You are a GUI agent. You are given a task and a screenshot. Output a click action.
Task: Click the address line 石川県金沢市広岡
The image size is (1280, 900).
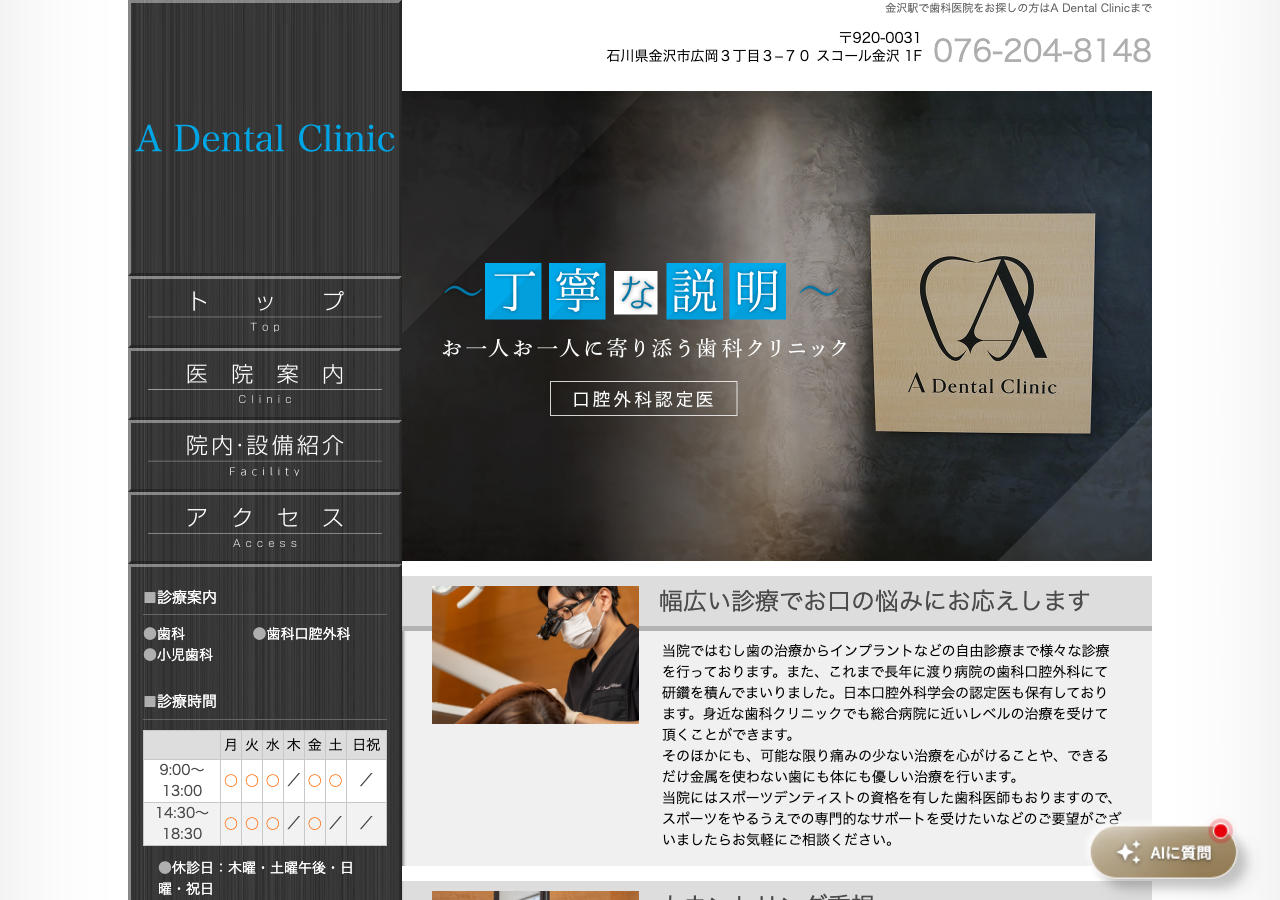(x=764, y=56)
